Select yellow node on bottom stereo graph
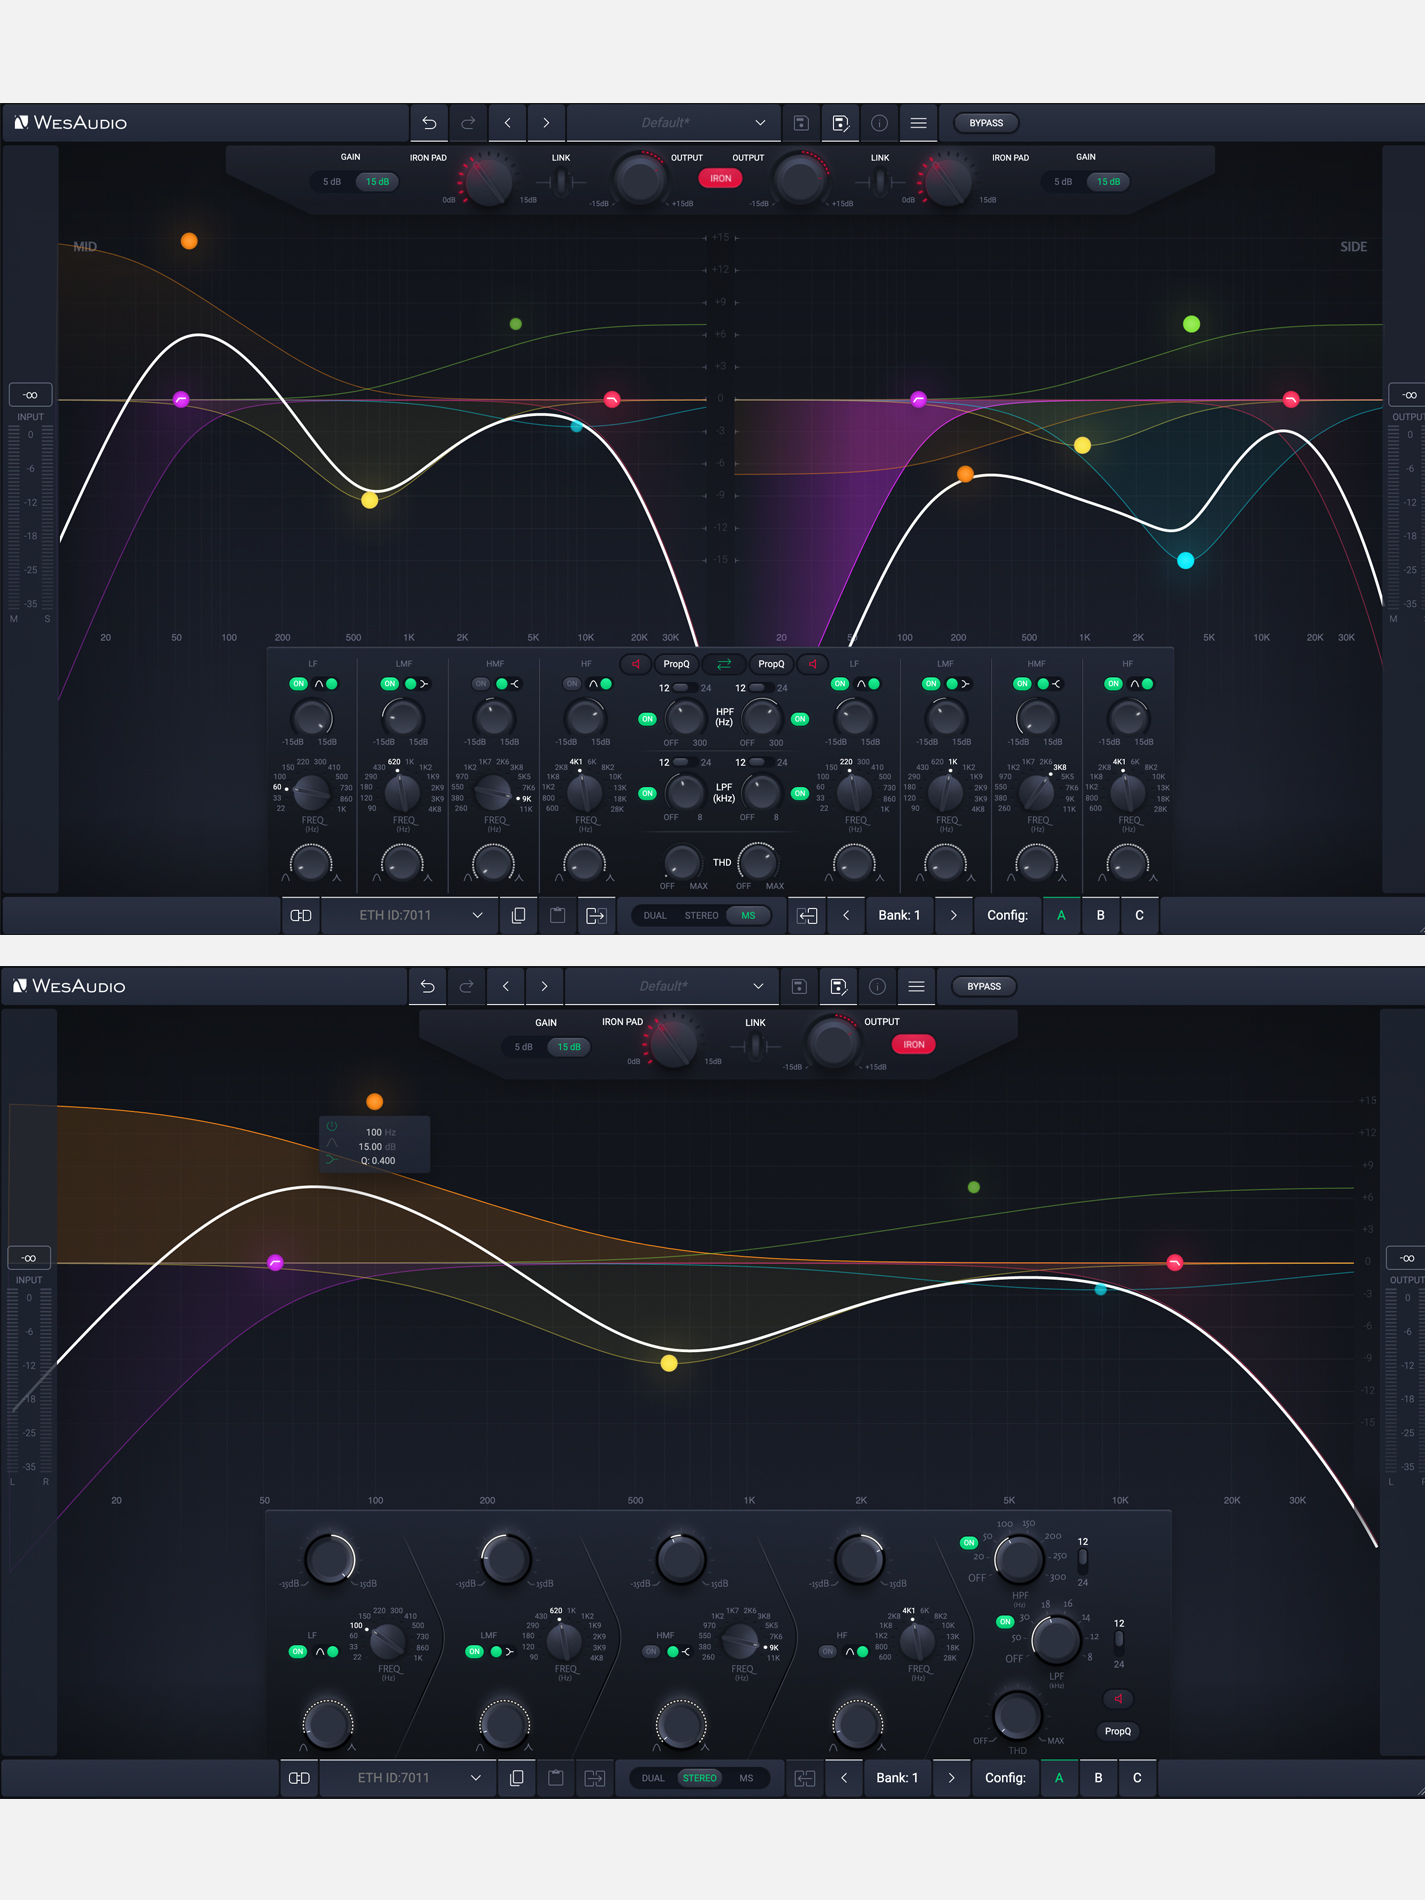This screenshot has width=1425, height=1900. [x=669, y=1363]
